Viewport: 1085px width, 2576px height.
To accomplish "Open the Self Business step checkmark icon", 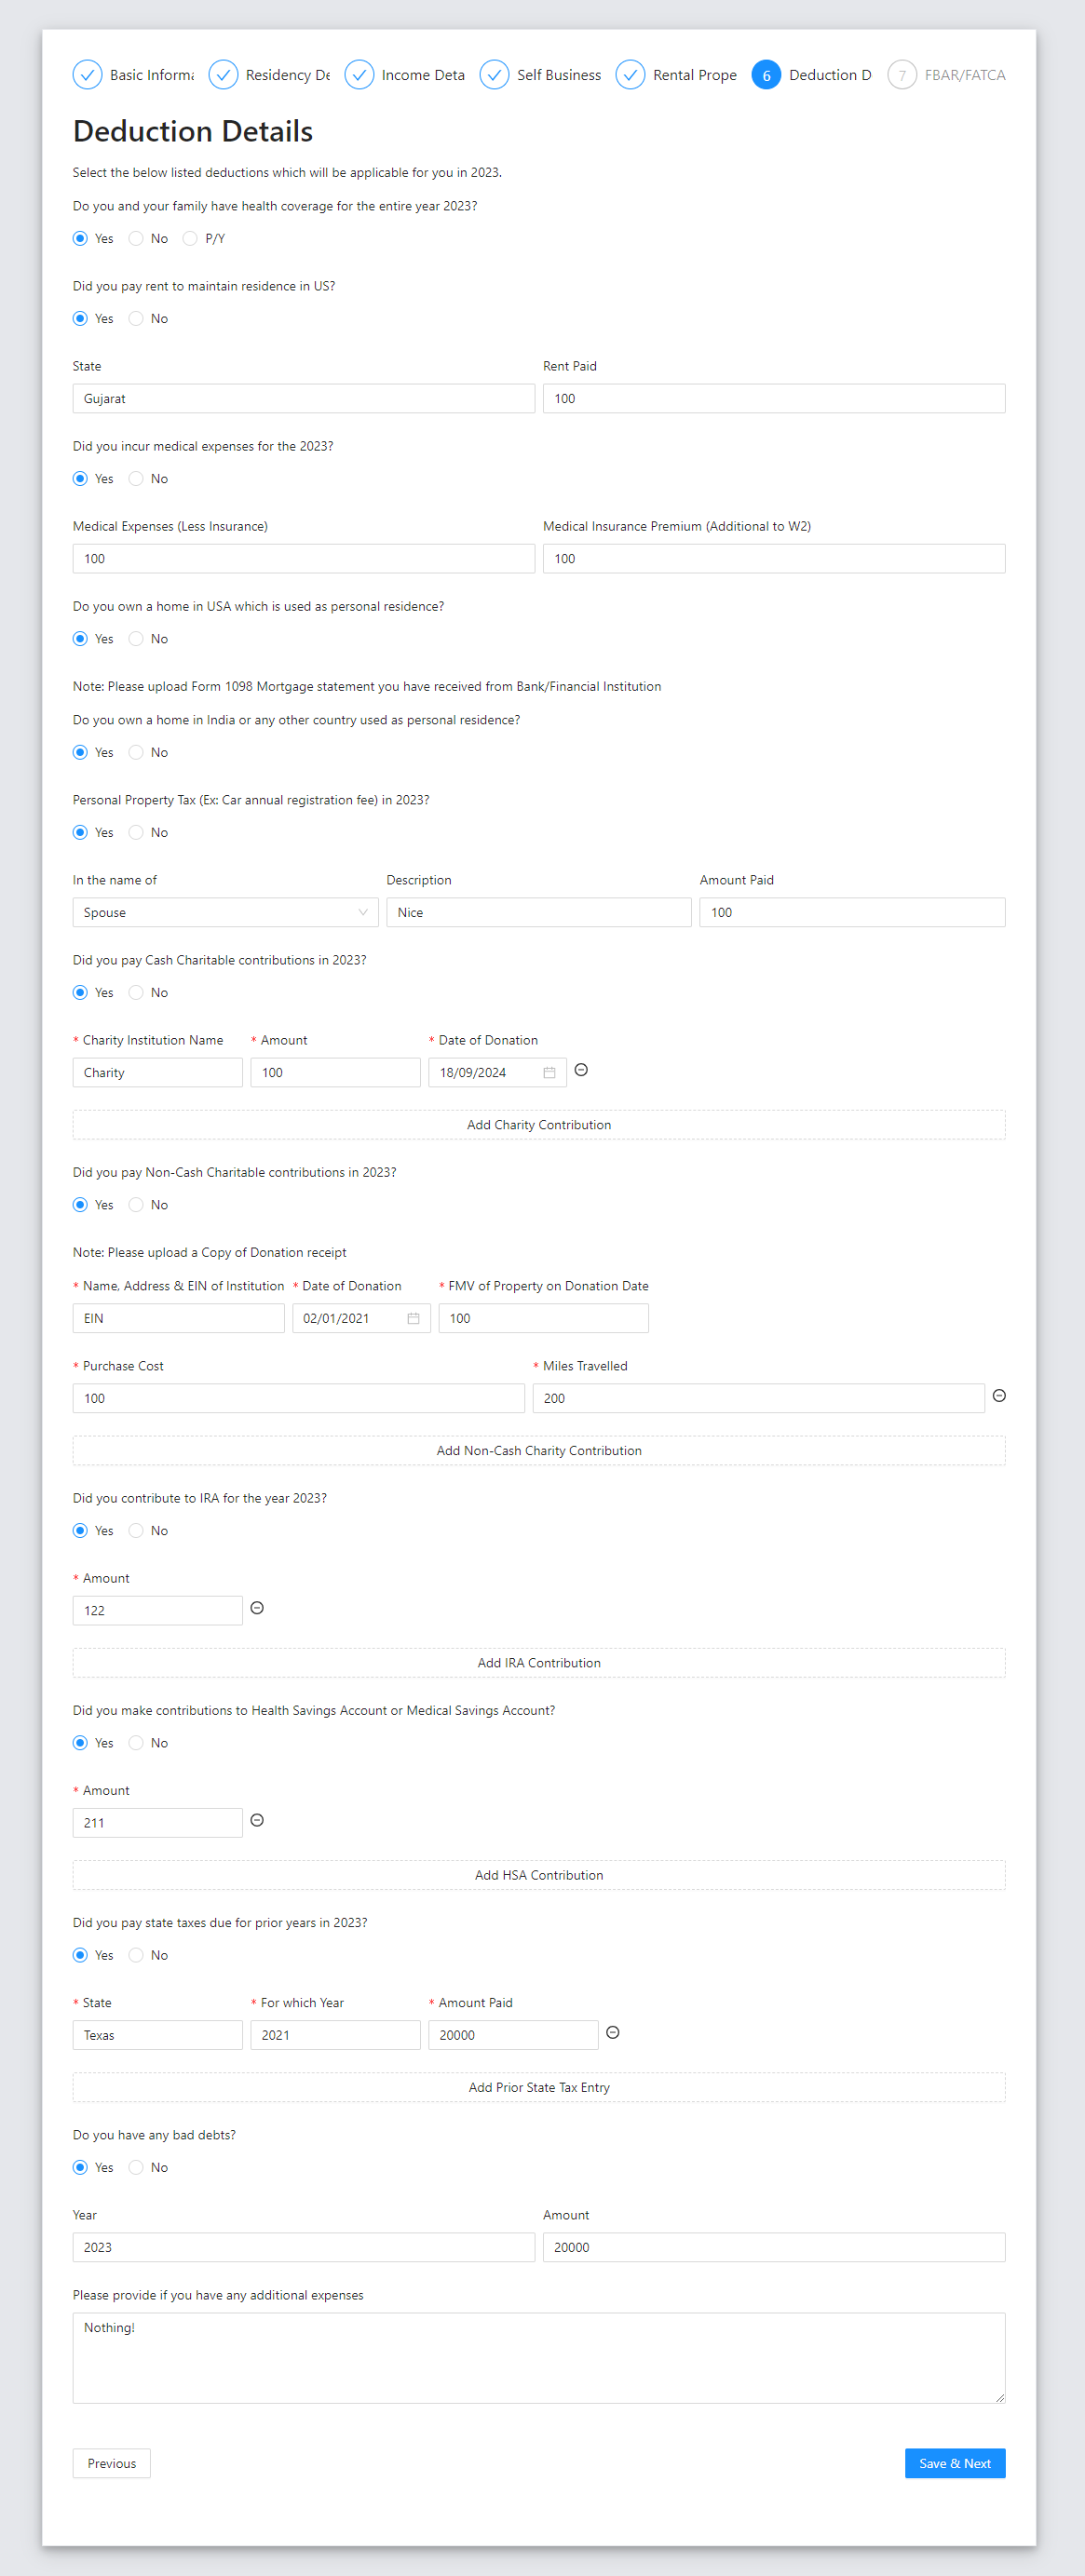I will pos(494,75).
